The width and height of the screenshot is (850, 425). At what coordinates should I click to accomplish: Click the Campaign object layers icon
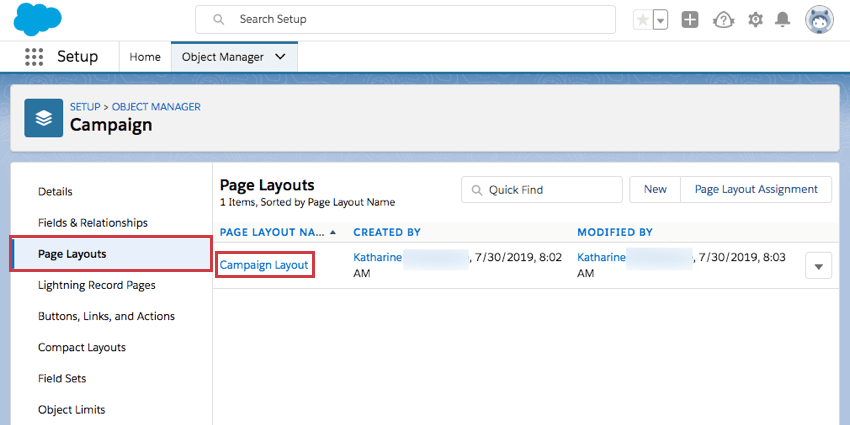[43, 118]
